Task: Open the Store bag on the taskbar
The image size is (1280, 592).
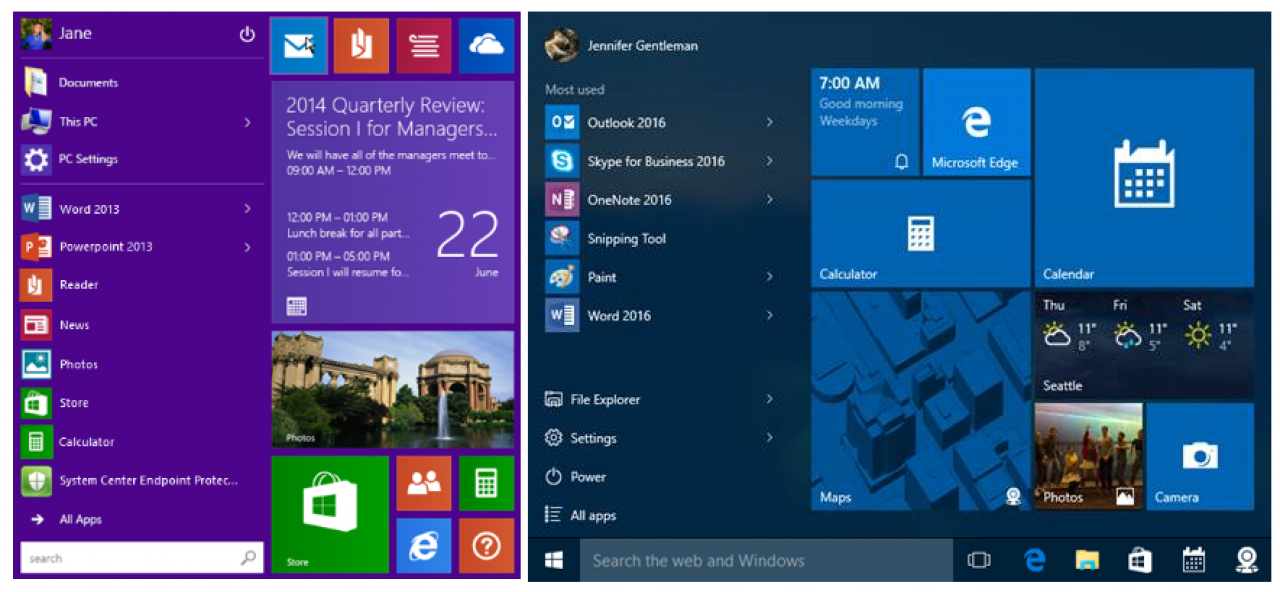Action: pos(1140,561)
